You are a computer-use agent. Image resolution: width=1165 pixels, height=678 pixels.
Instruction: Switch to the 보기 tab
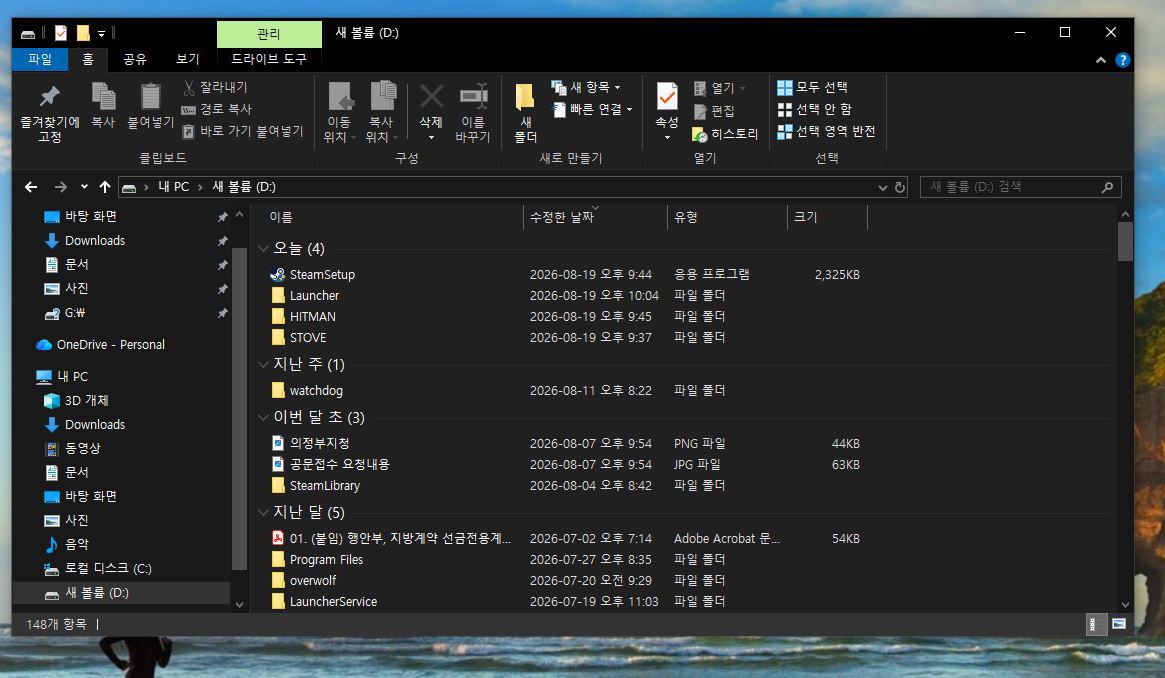187,59
